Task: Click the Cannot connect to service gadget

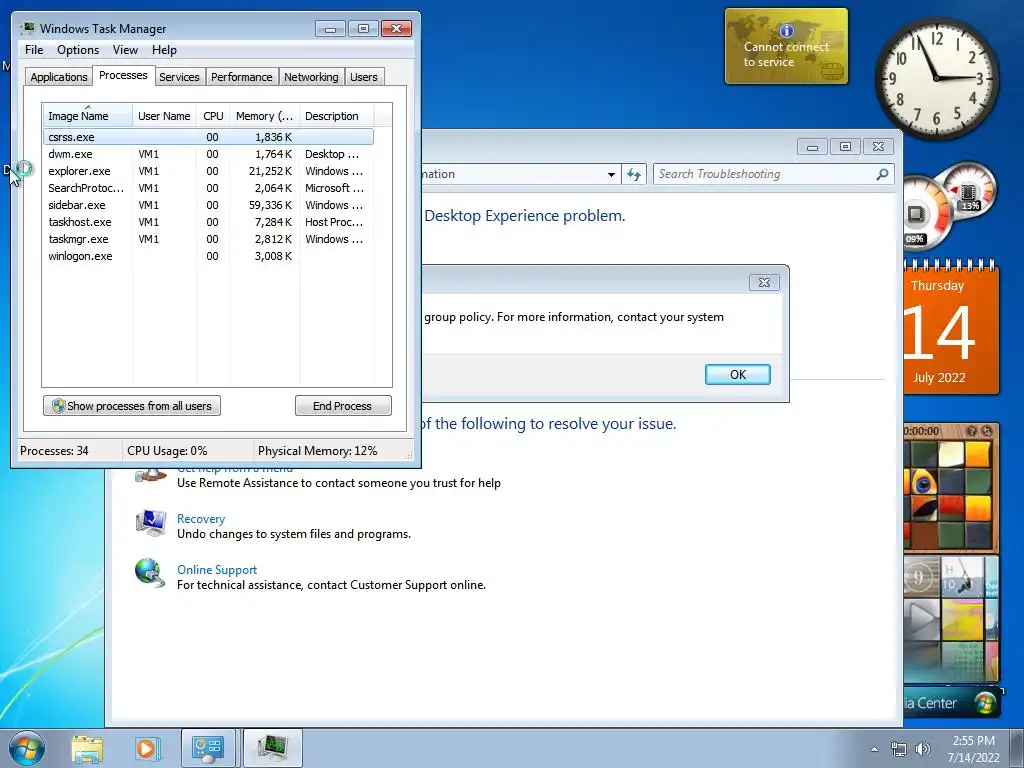Action: [786, 46]
